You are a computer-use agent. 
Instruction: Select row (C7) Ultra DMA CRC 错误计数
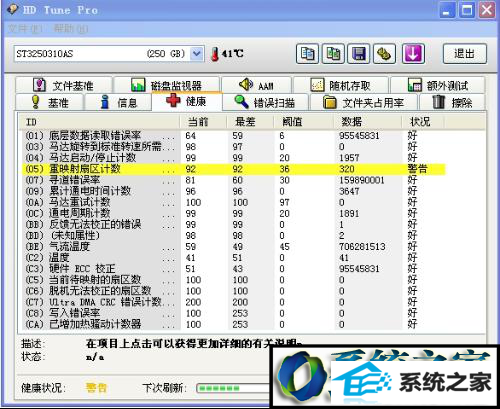click(233, 302)
